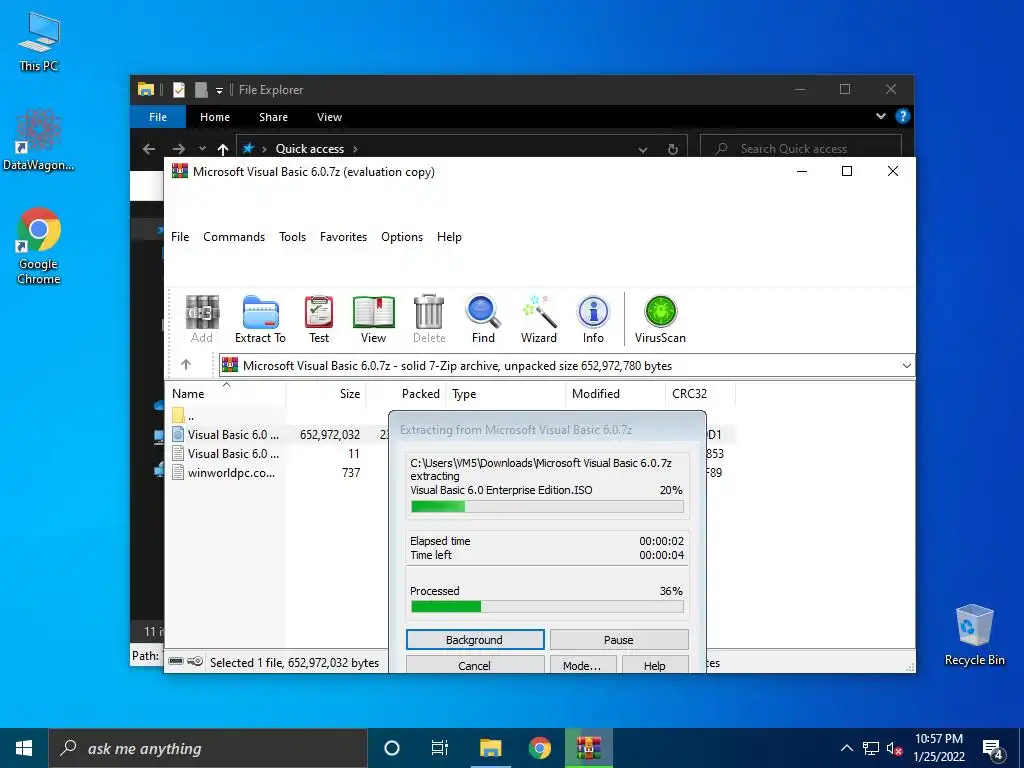The image size is (1024, 768).
Task: Click the Help button in extraction dialog
Action: [654, 665]
